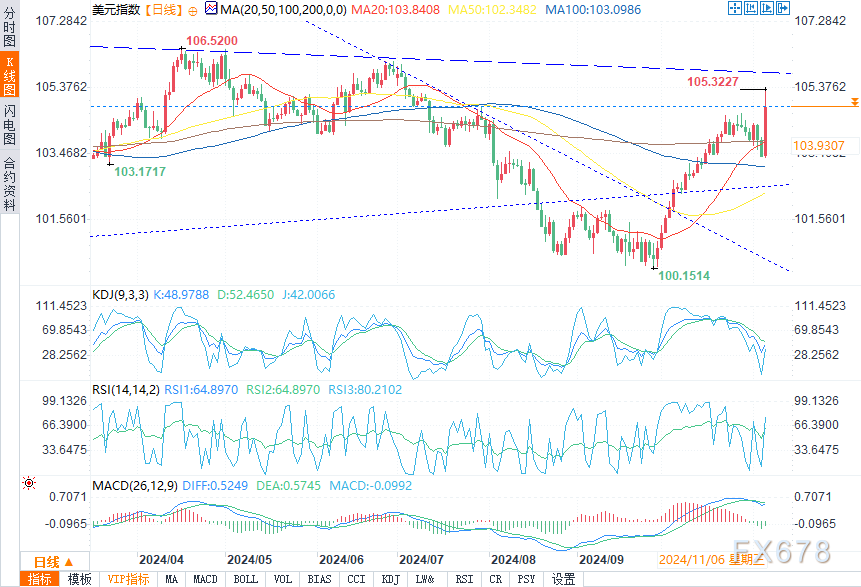The width and height of the screenshot is (861, 587).
Task: Toggle the BOLL indicator in bottom bar
Action: tap(245, 579)
